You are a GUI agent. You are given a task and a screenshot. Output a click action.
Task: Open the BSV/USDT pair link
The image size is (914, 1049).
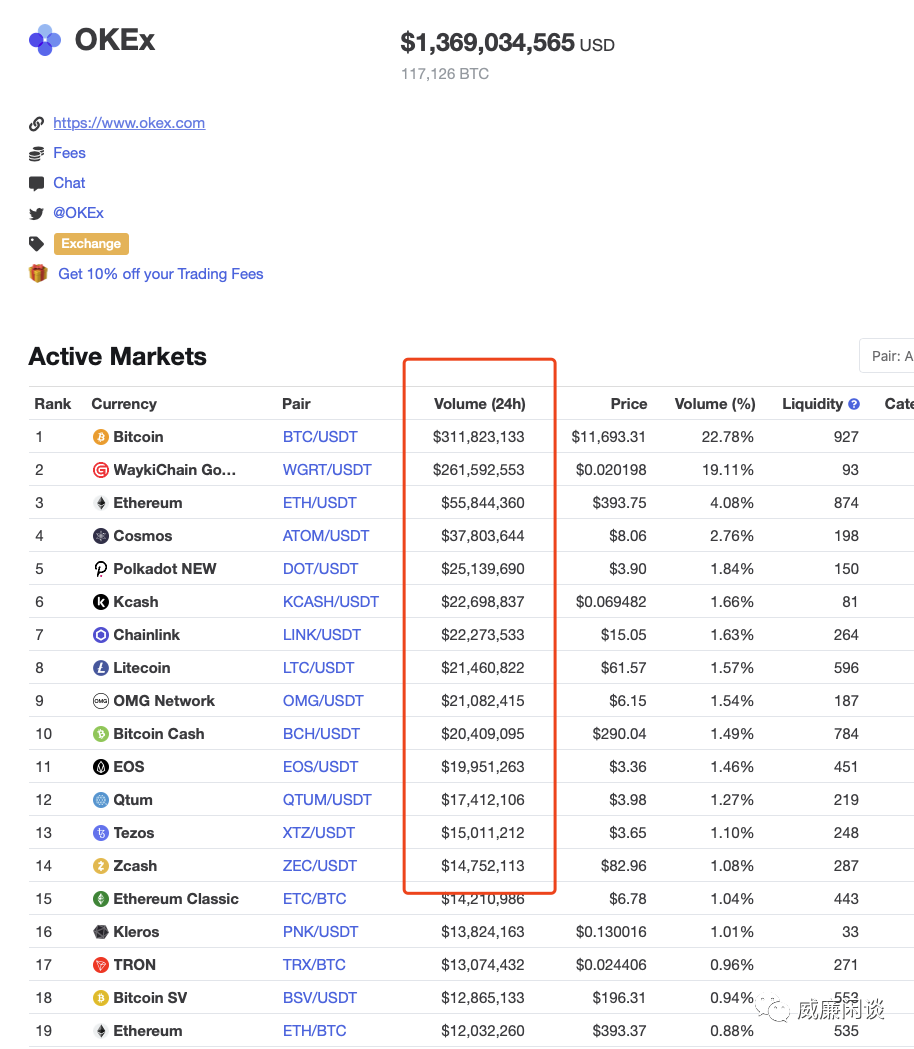[320, 998]
